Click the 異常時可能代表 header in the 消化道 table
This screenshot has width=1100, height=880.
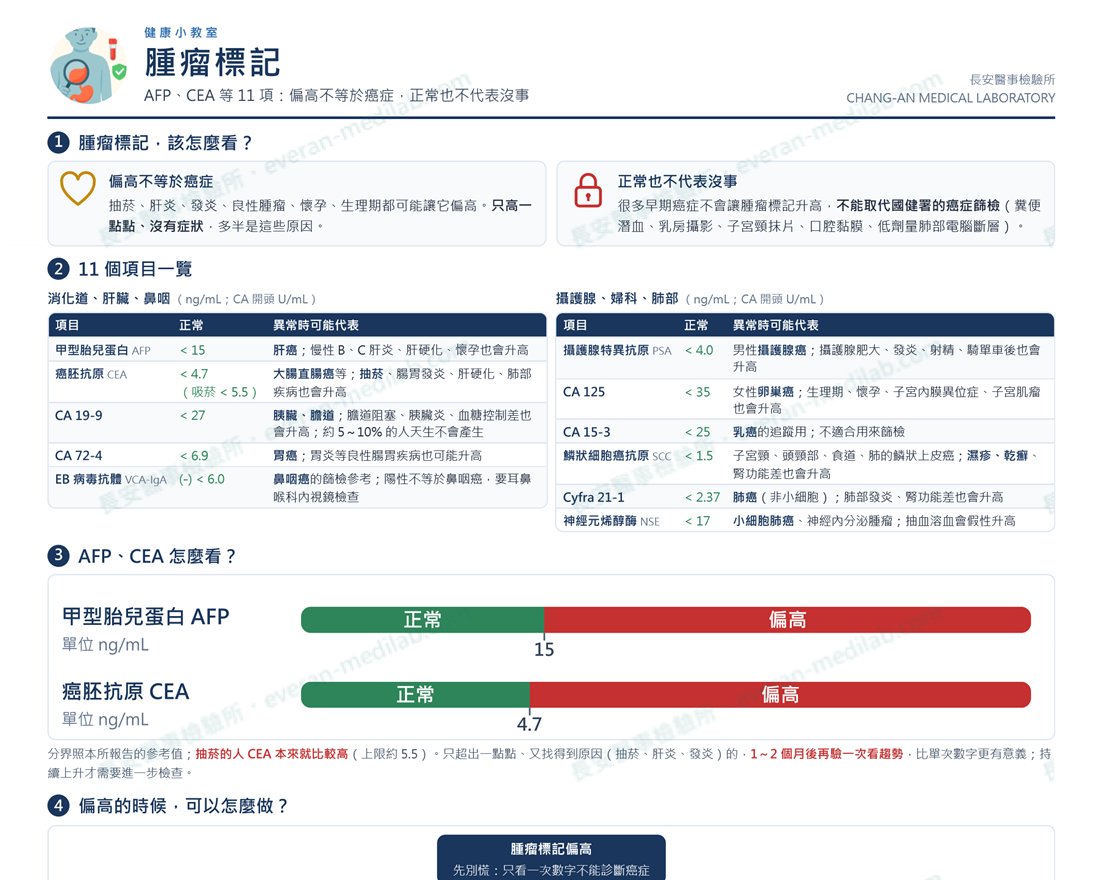(x=316, y=325)
